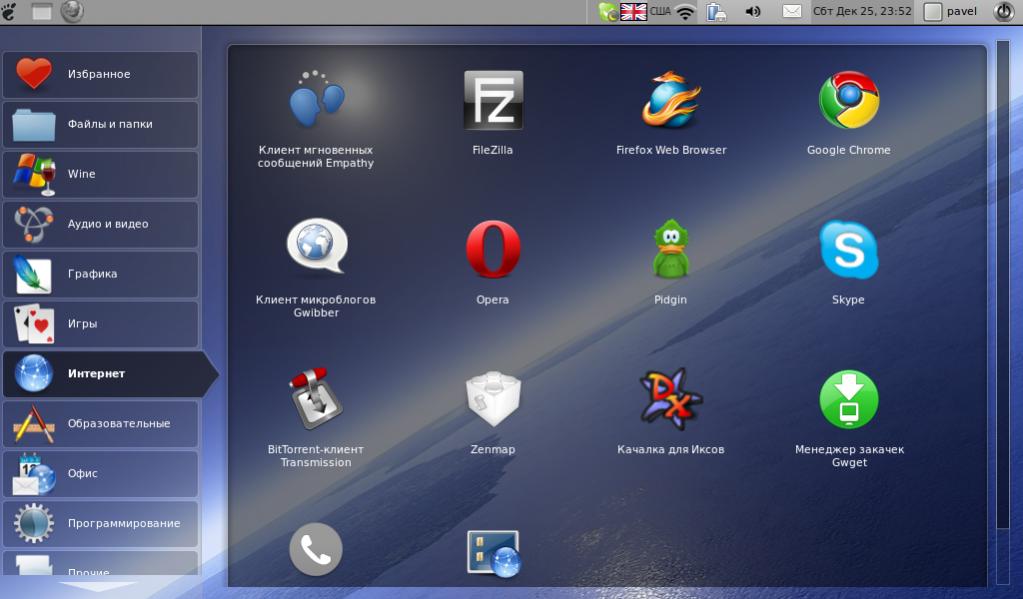This screenshot has width=1023, height=599.
Task: Open Gwget download manager
Action: point(848,399)
